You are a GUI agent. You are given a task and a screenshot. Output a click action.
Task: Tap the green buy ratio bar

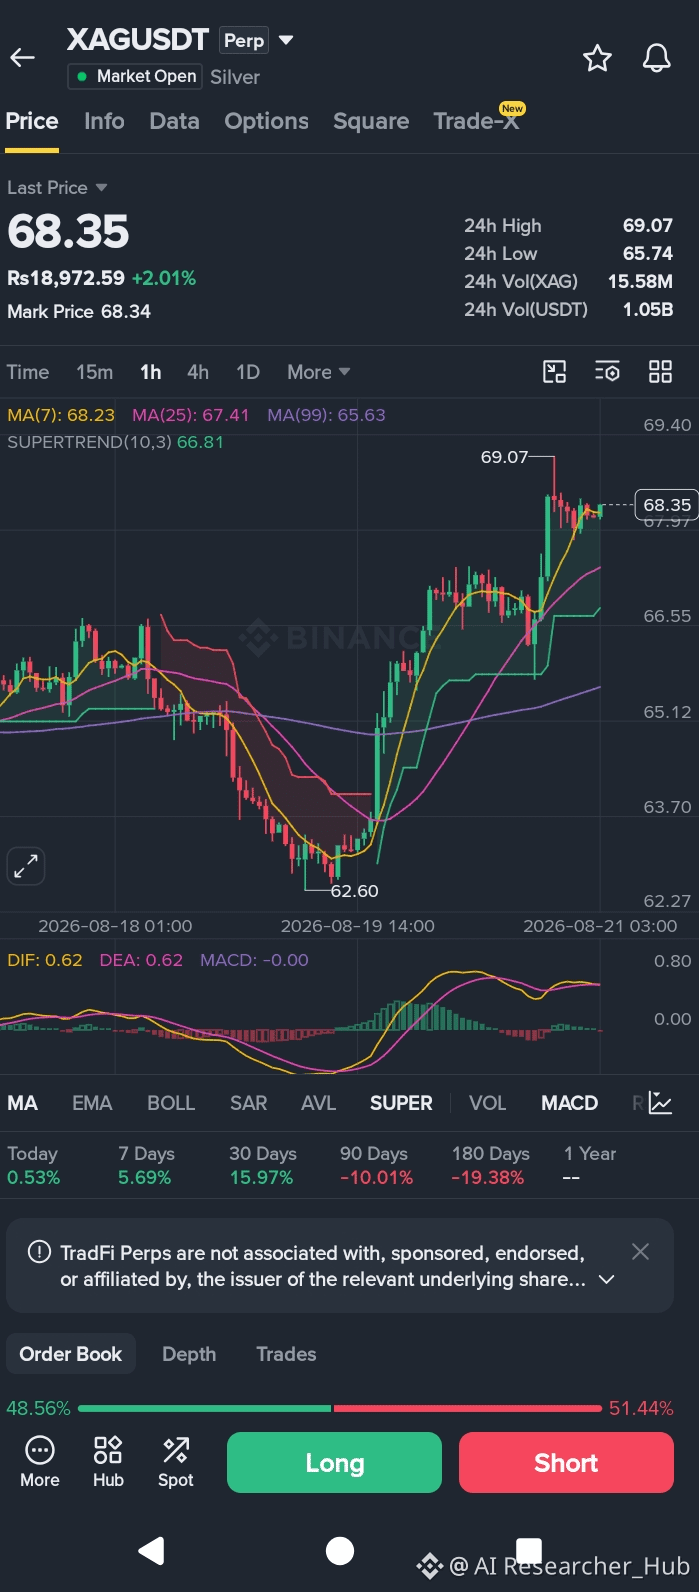click(204, 1408)
